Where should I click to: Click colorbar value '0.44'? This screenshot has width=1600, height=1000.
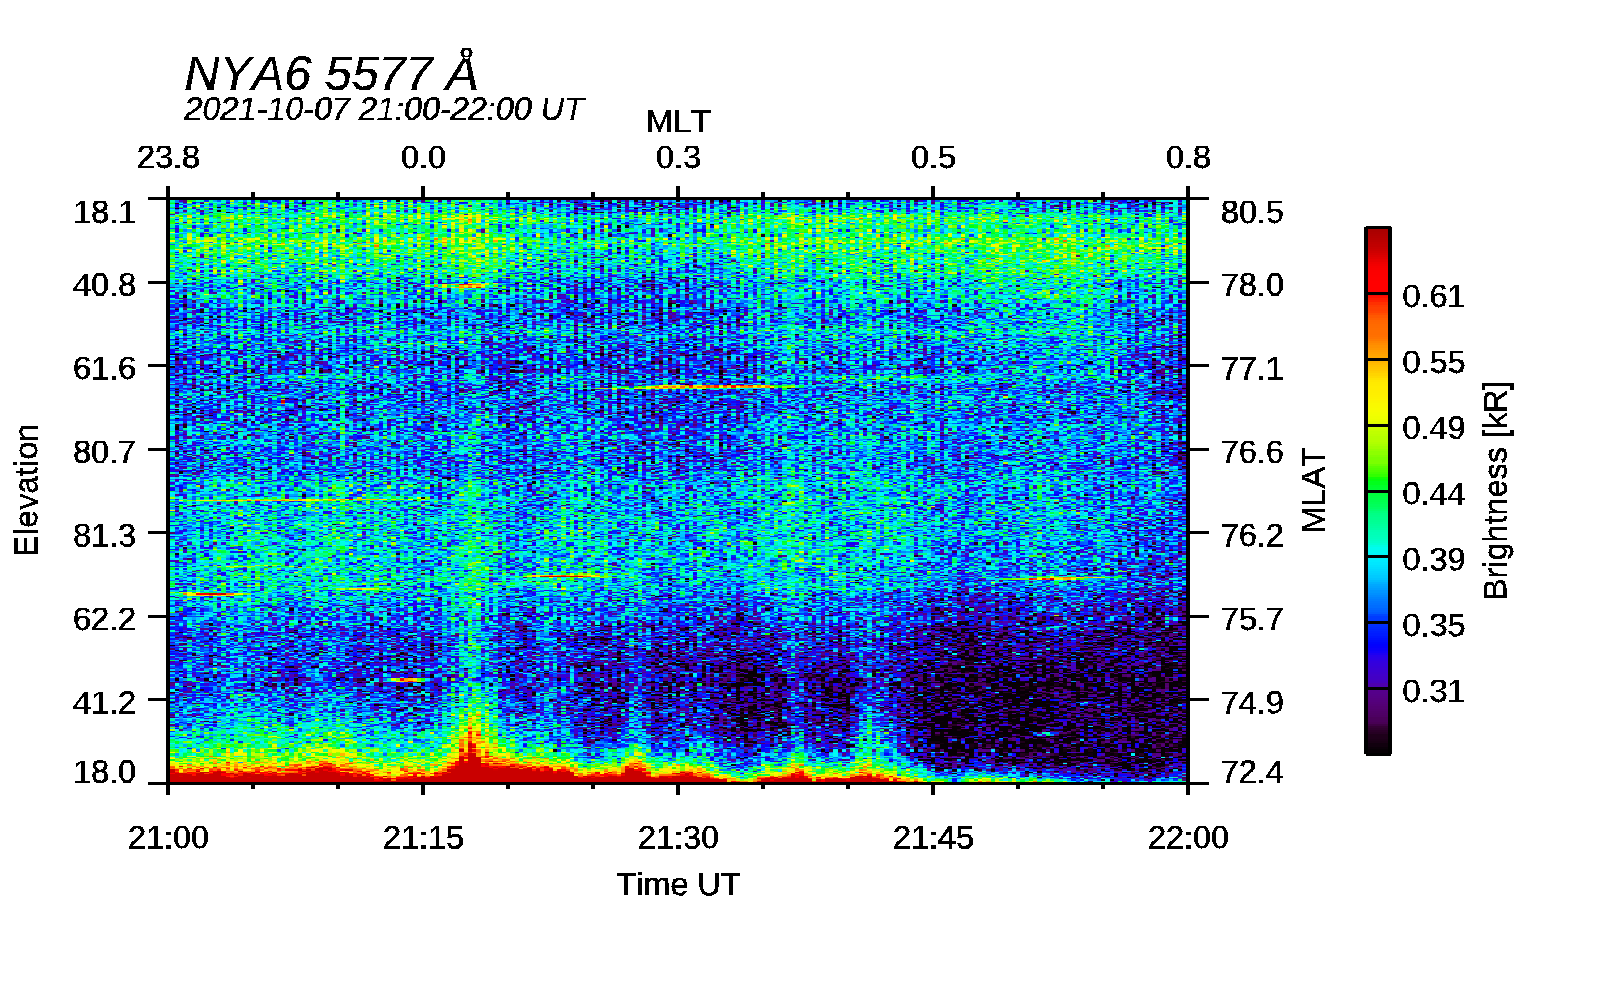point(1433,494)
